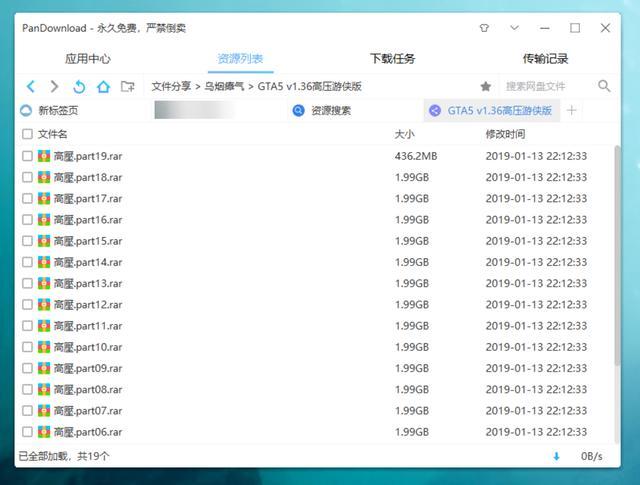
Task: Sort by the 文件名 column header
Action: click(52, 134)
